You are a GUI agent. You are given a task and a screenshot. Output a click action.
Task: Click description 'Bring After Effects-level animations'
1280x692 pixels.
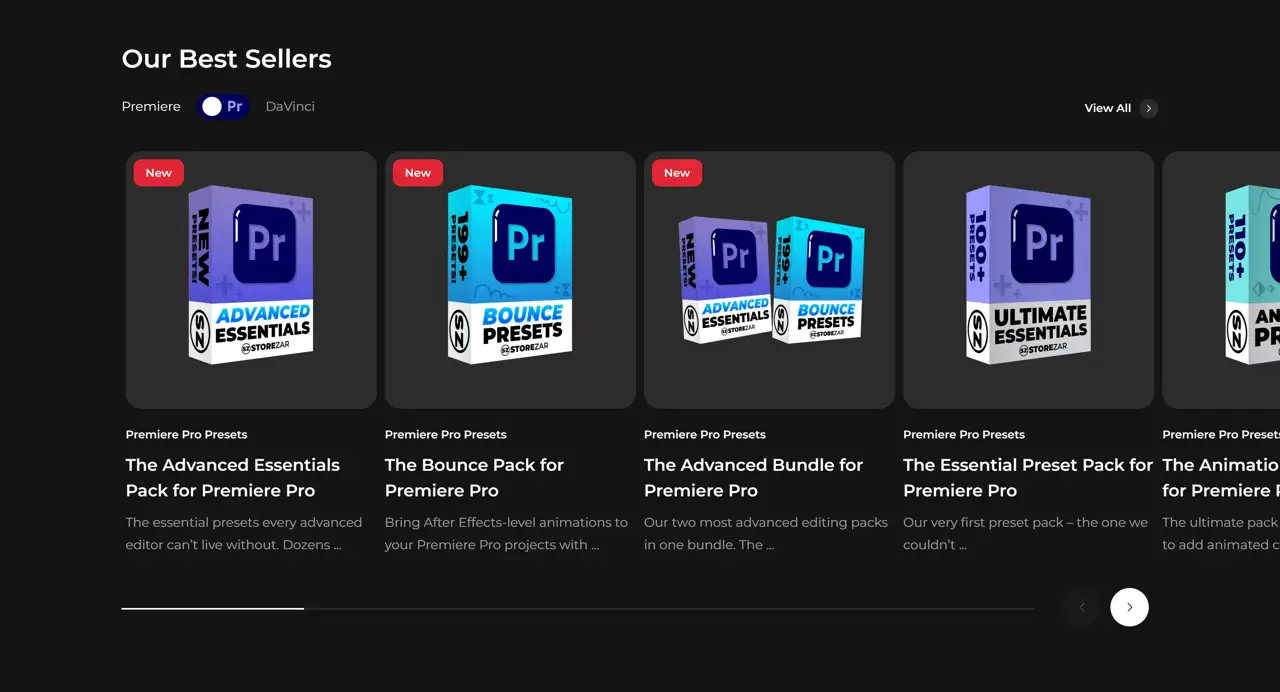506,534
